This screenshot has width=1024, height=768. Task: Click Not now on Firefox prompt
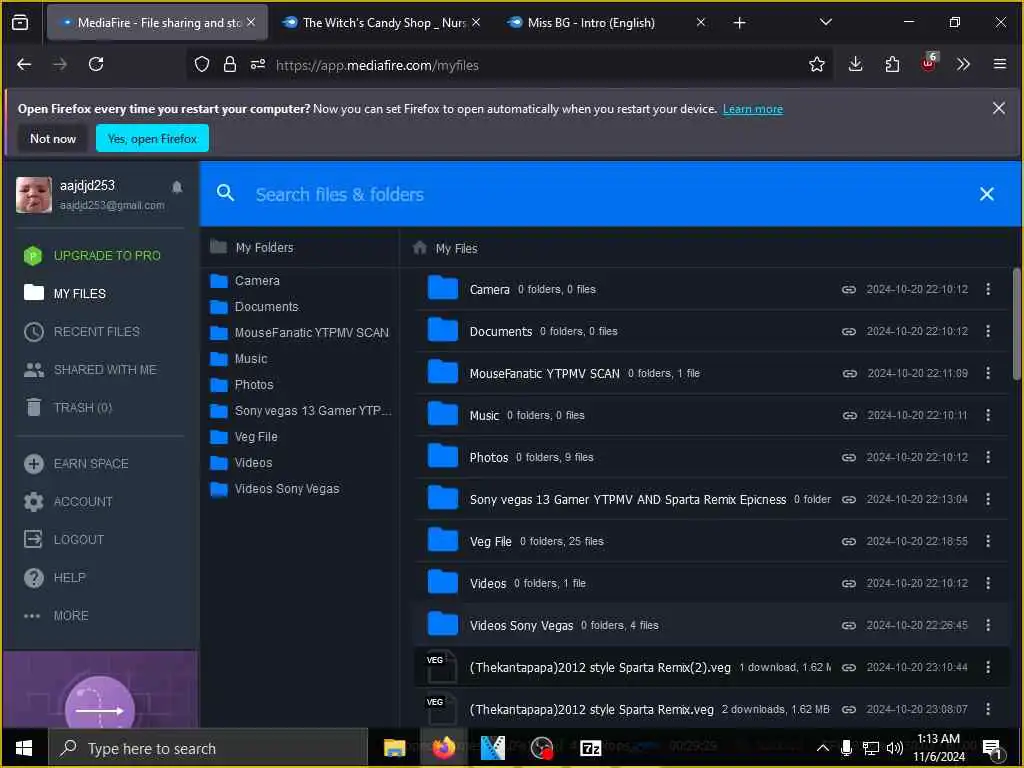53,138
